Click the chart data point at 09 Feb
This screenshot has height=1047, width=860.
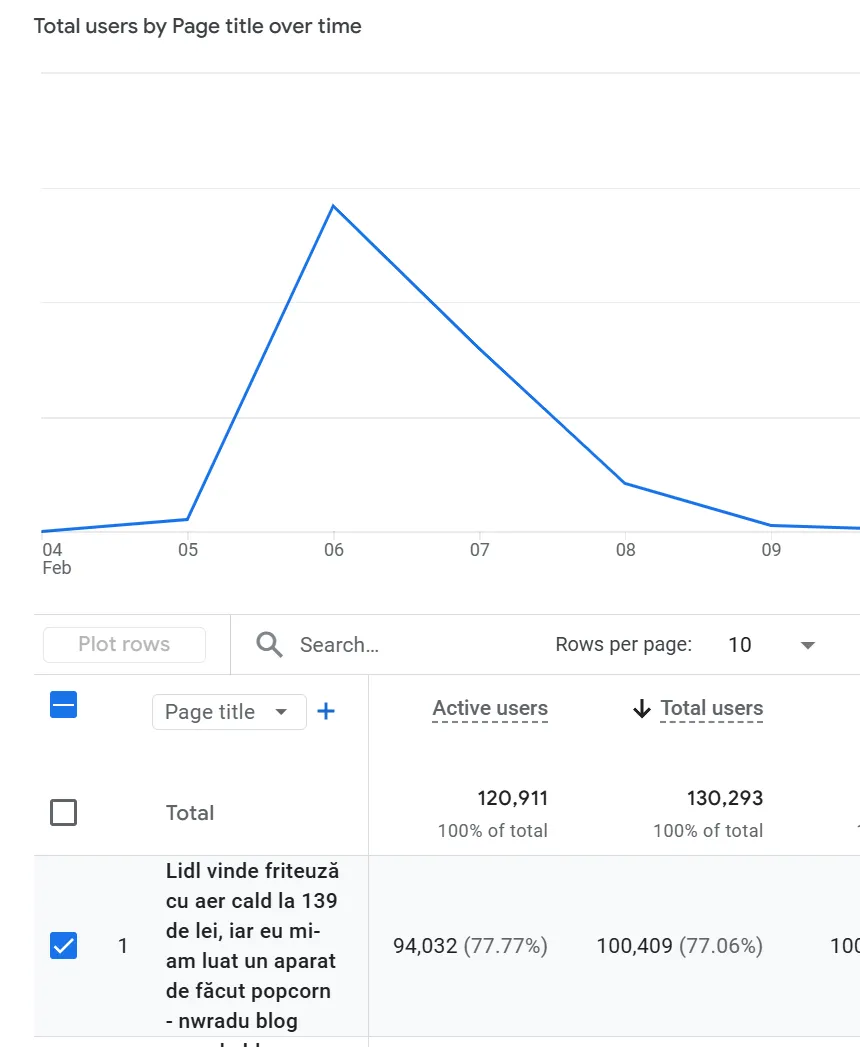coord(771,525)
